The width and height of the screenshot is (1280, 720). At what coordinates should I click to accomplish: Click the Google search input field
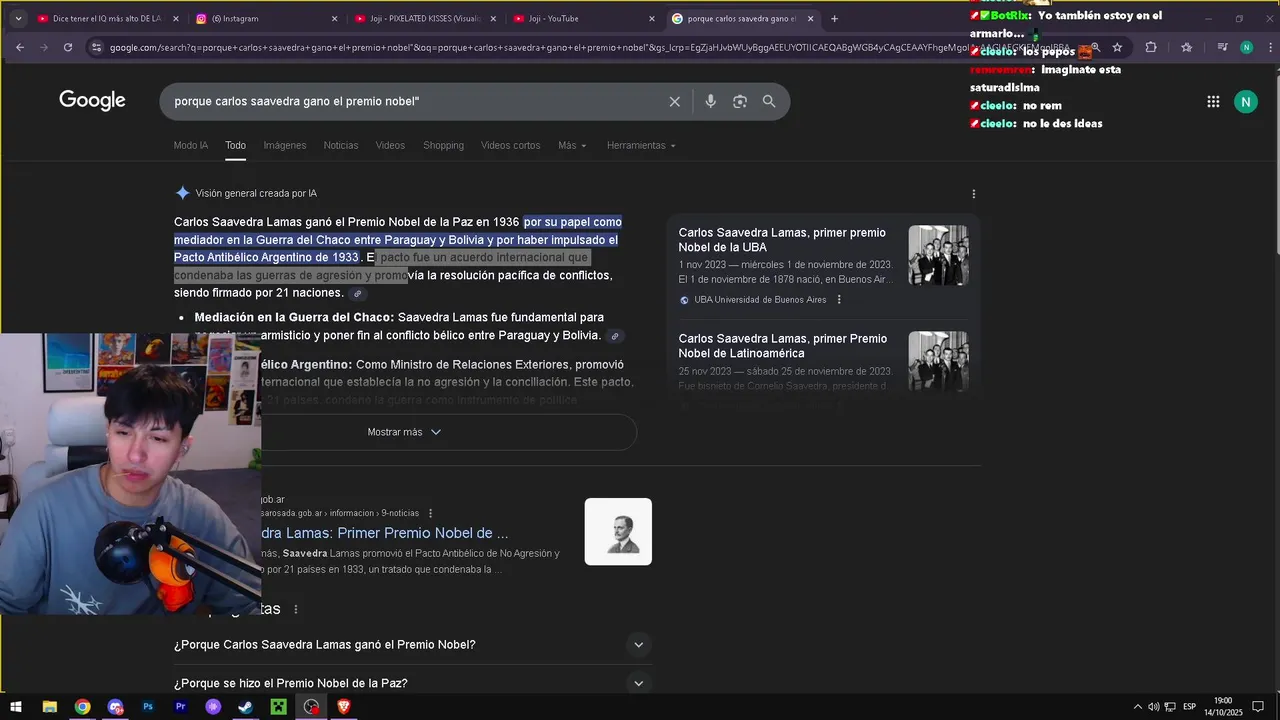click(415, 101)
